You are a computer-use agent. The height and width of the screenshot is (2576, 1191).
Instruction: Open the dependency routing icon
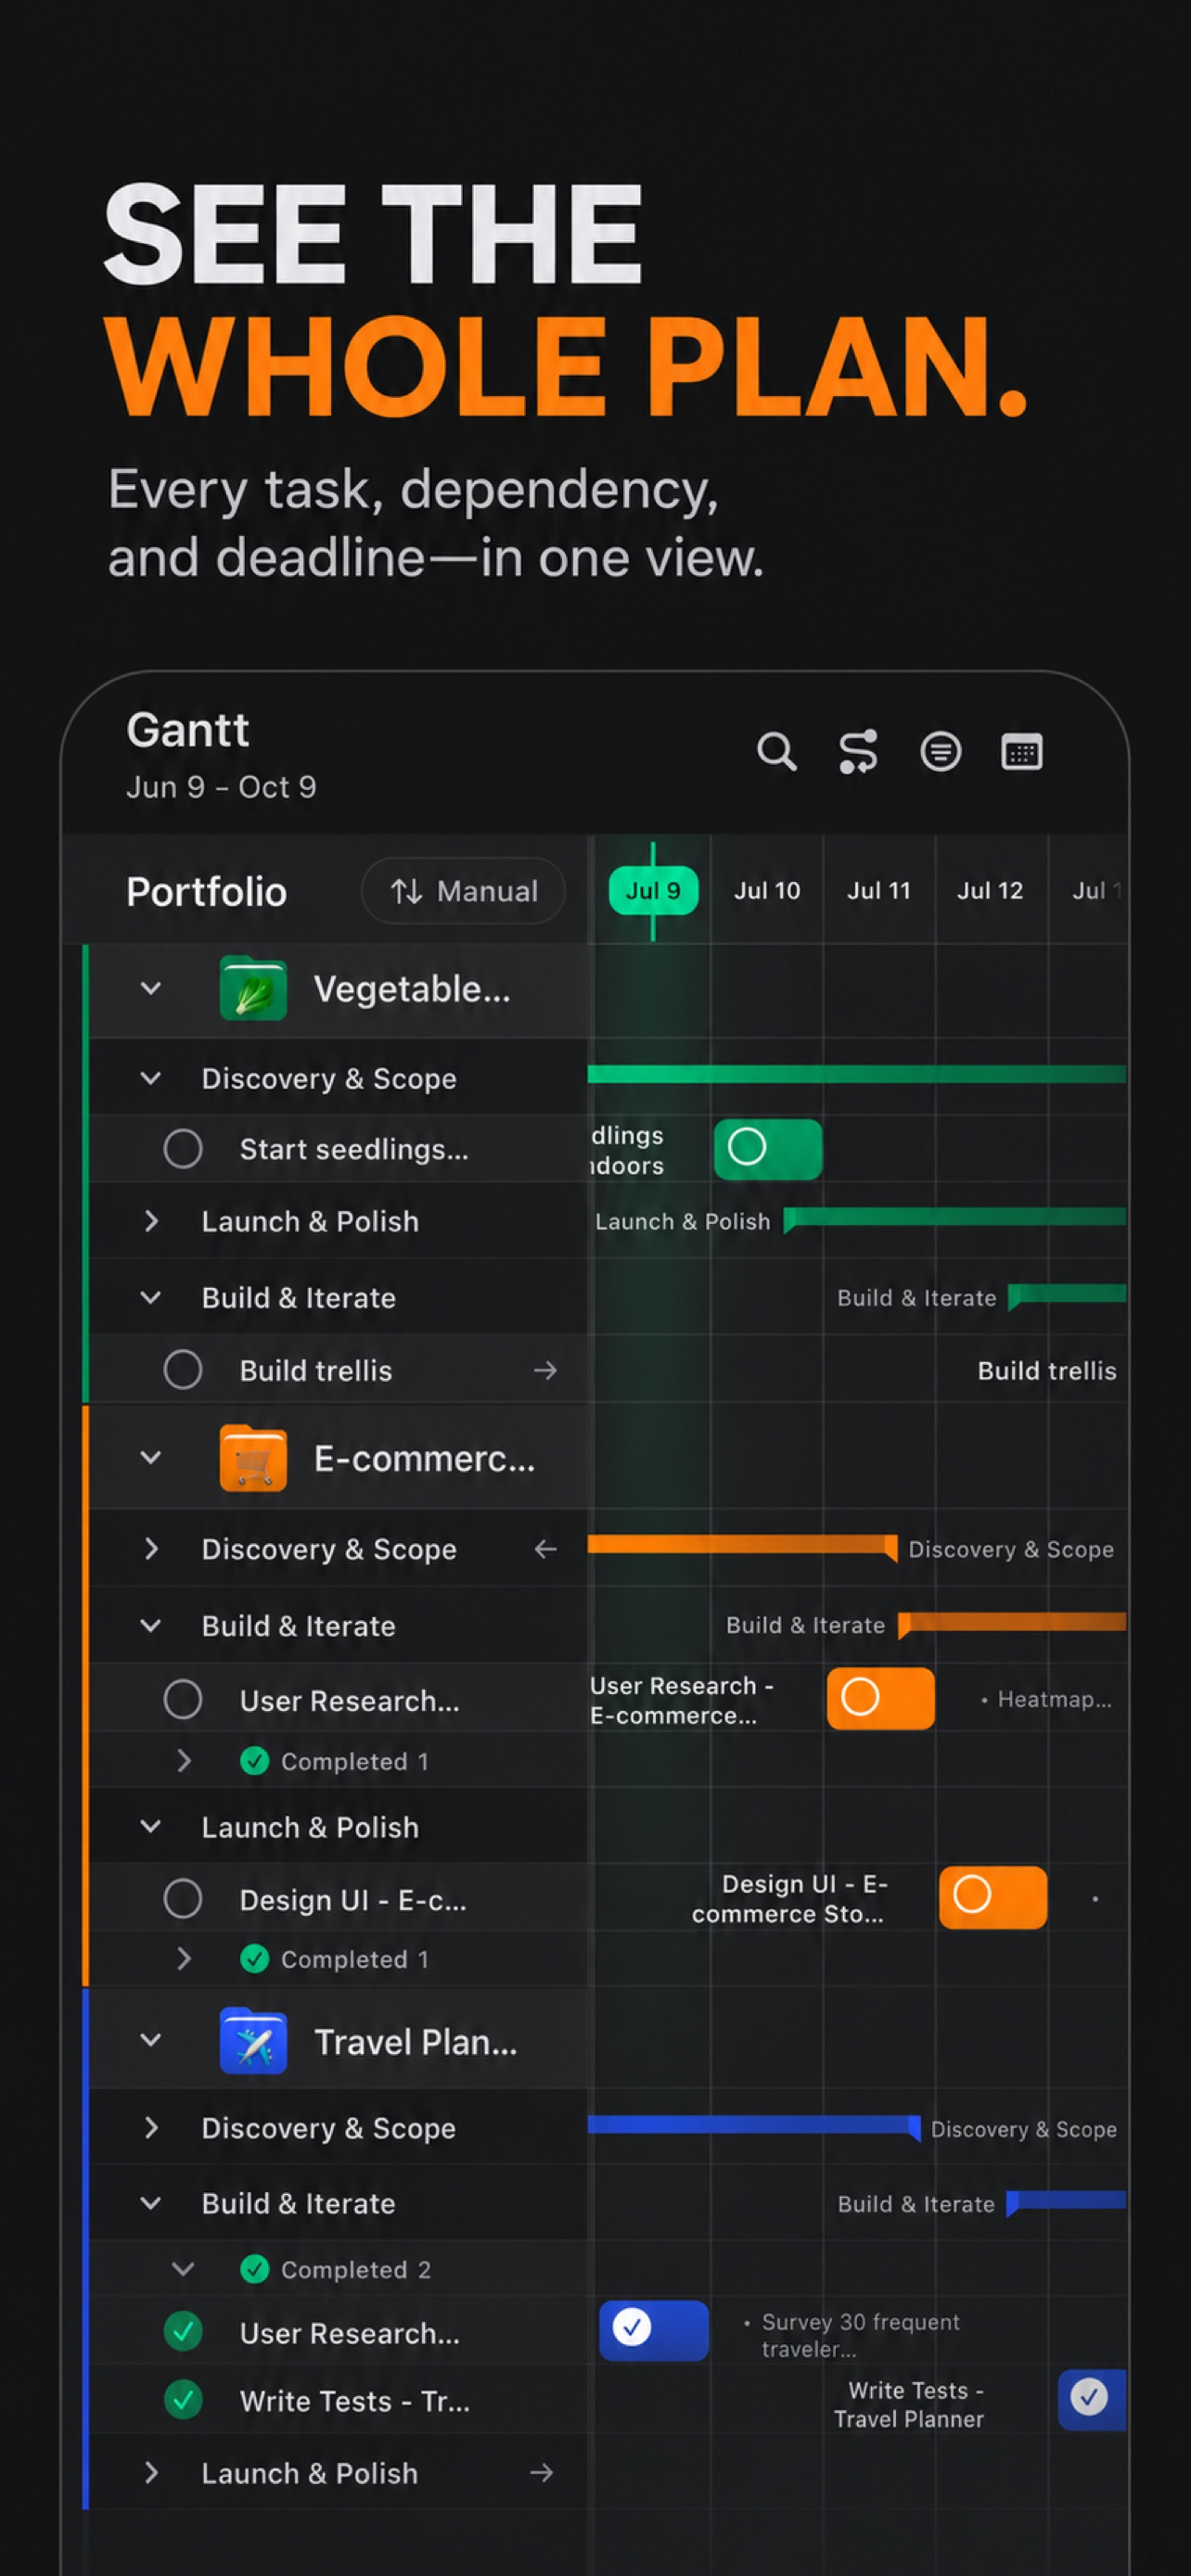tap(858, 751)
